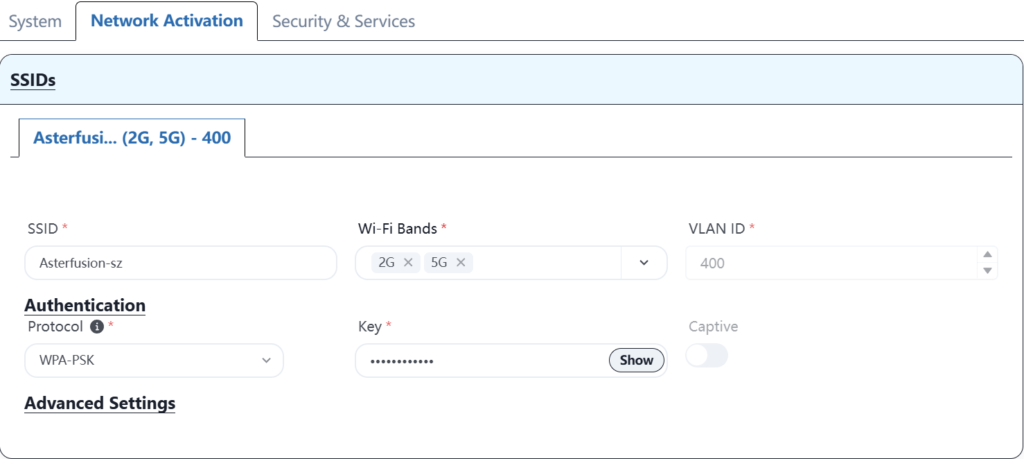Switch to the System tab
The width and height of the screenshot is (1024, 459).
pos(35,21)
